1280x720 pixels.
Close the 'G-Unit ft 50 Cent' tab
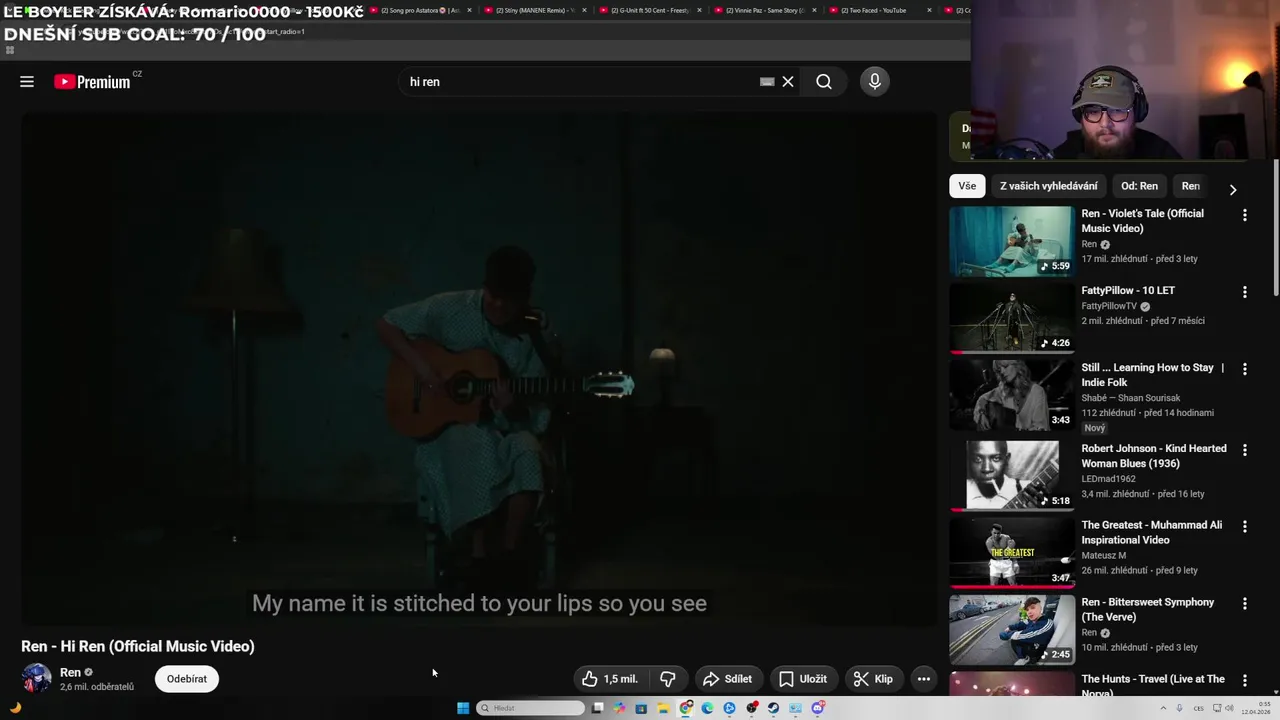coord(699,10)
